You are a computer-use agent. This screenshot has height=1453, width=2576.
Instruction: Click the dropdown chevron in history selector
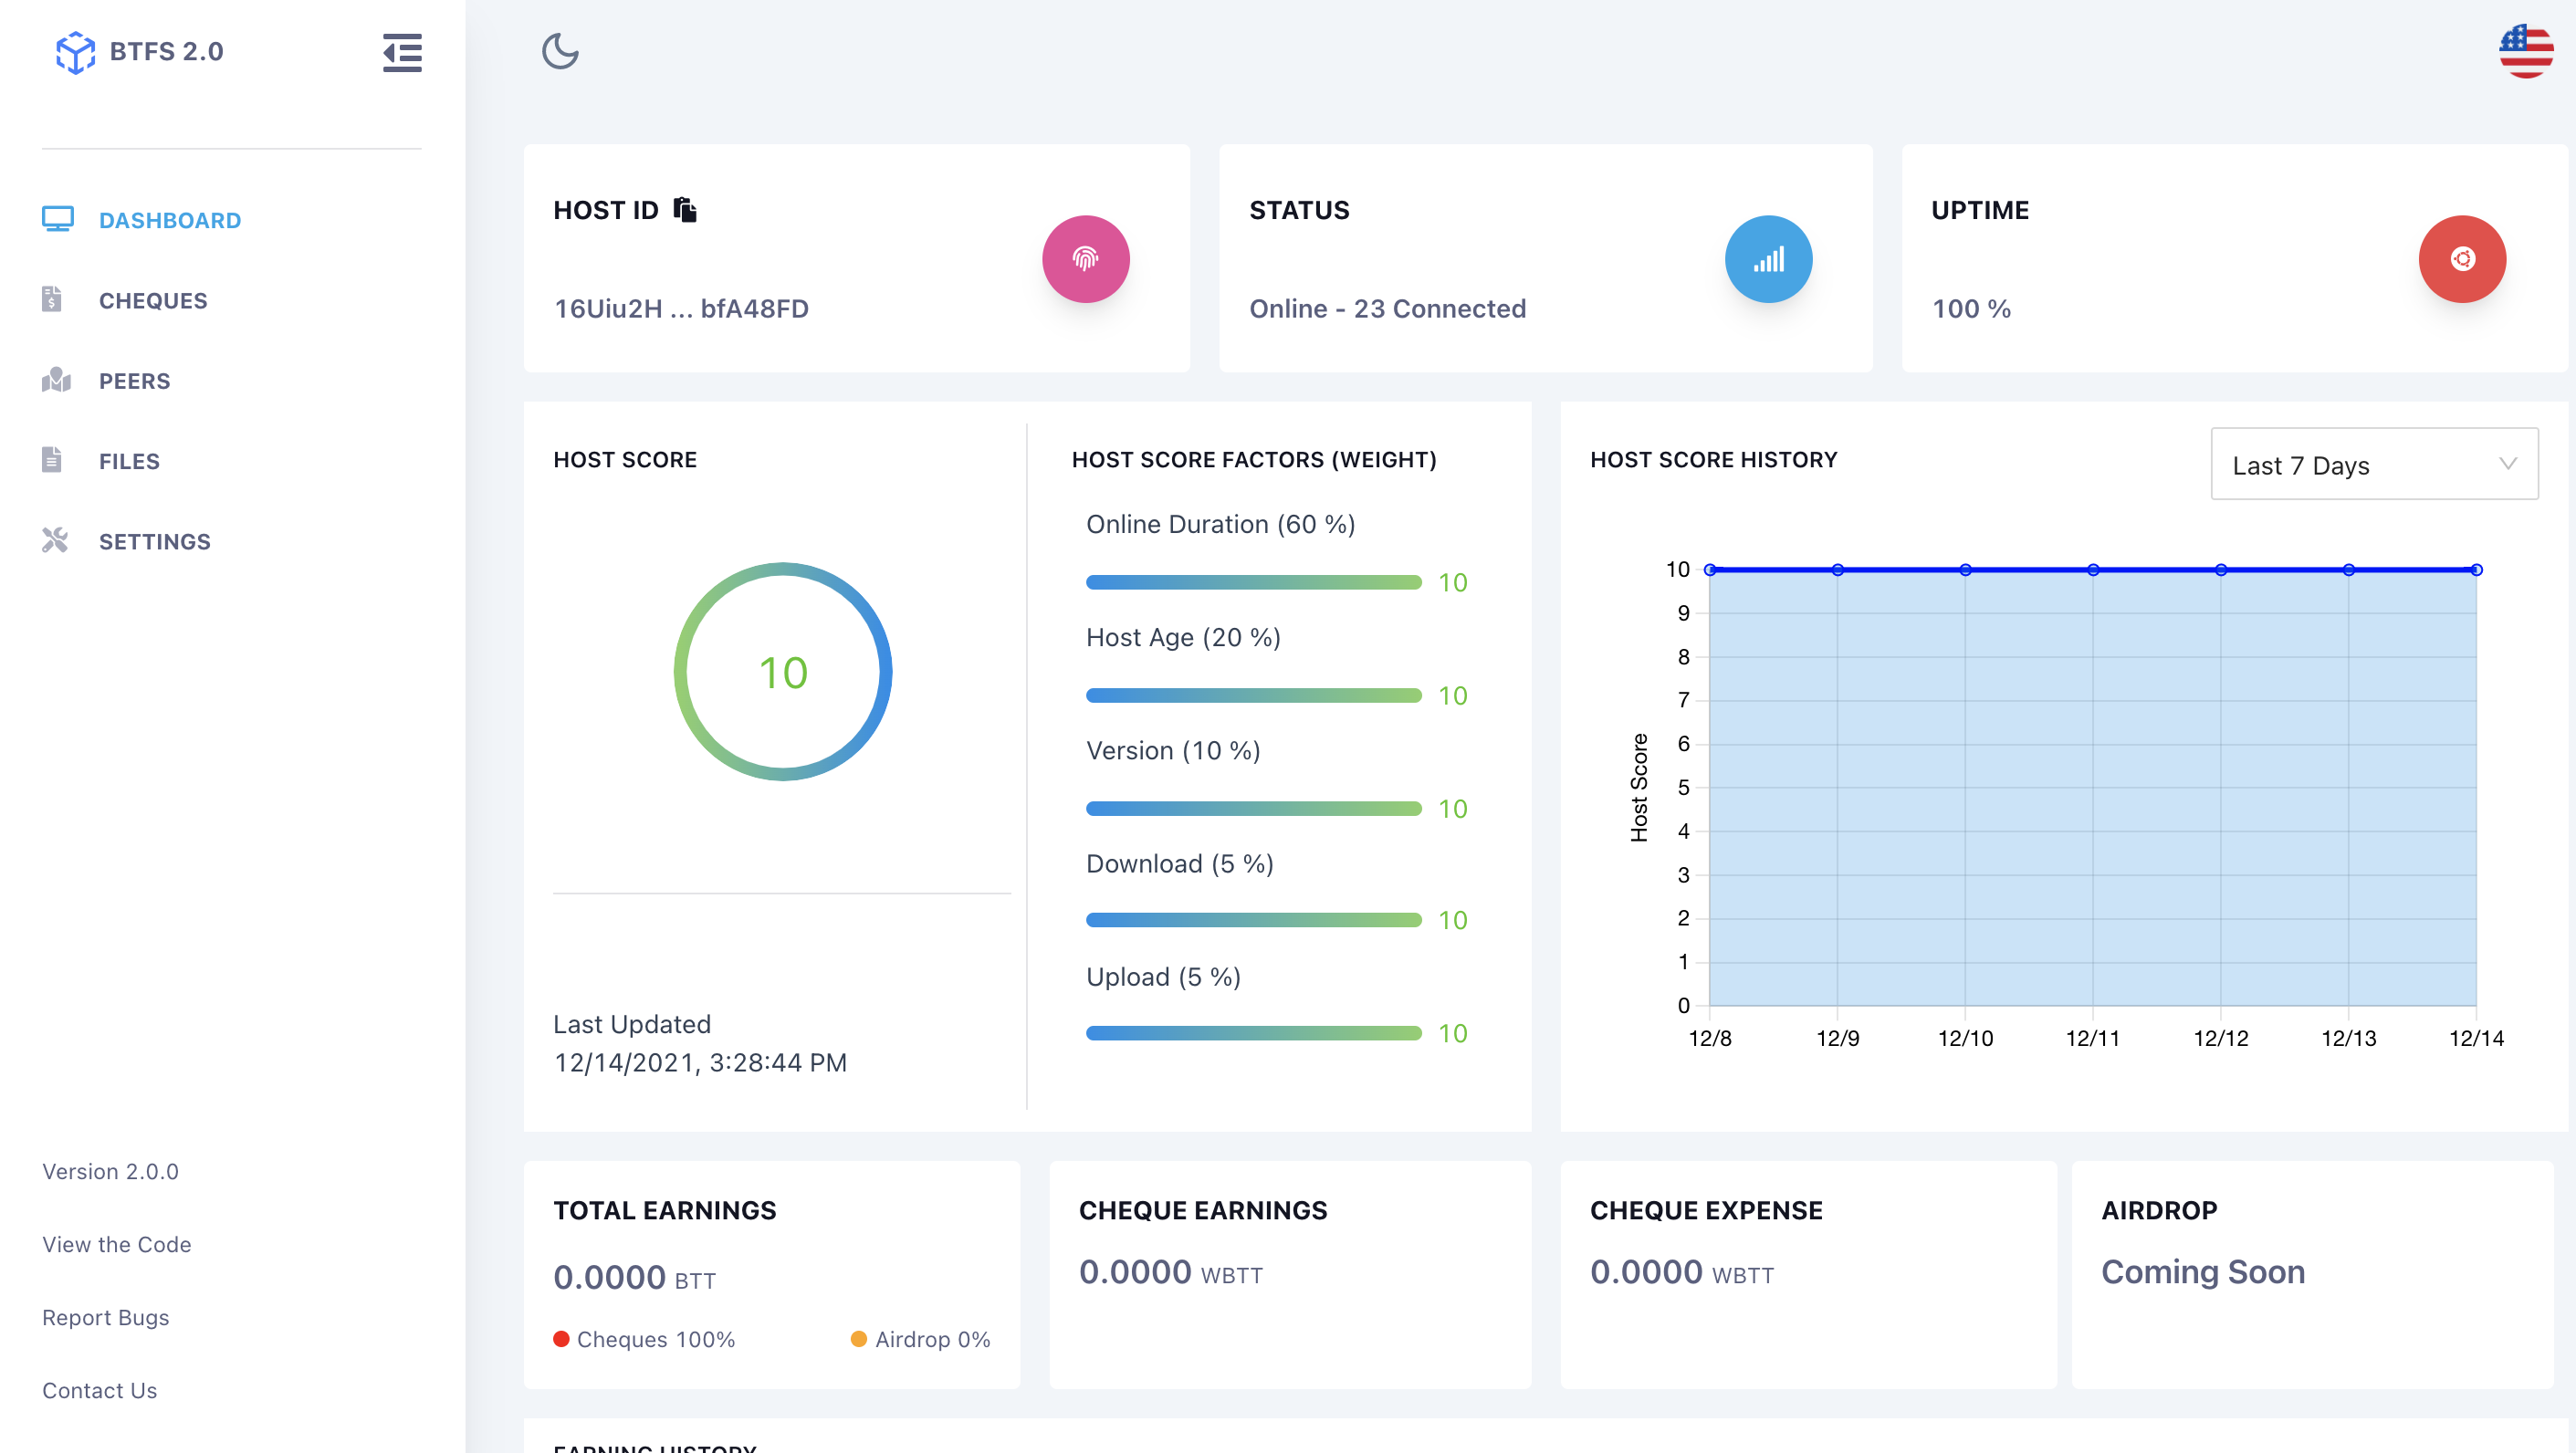pyautogui.click(x=2507, y=464)
